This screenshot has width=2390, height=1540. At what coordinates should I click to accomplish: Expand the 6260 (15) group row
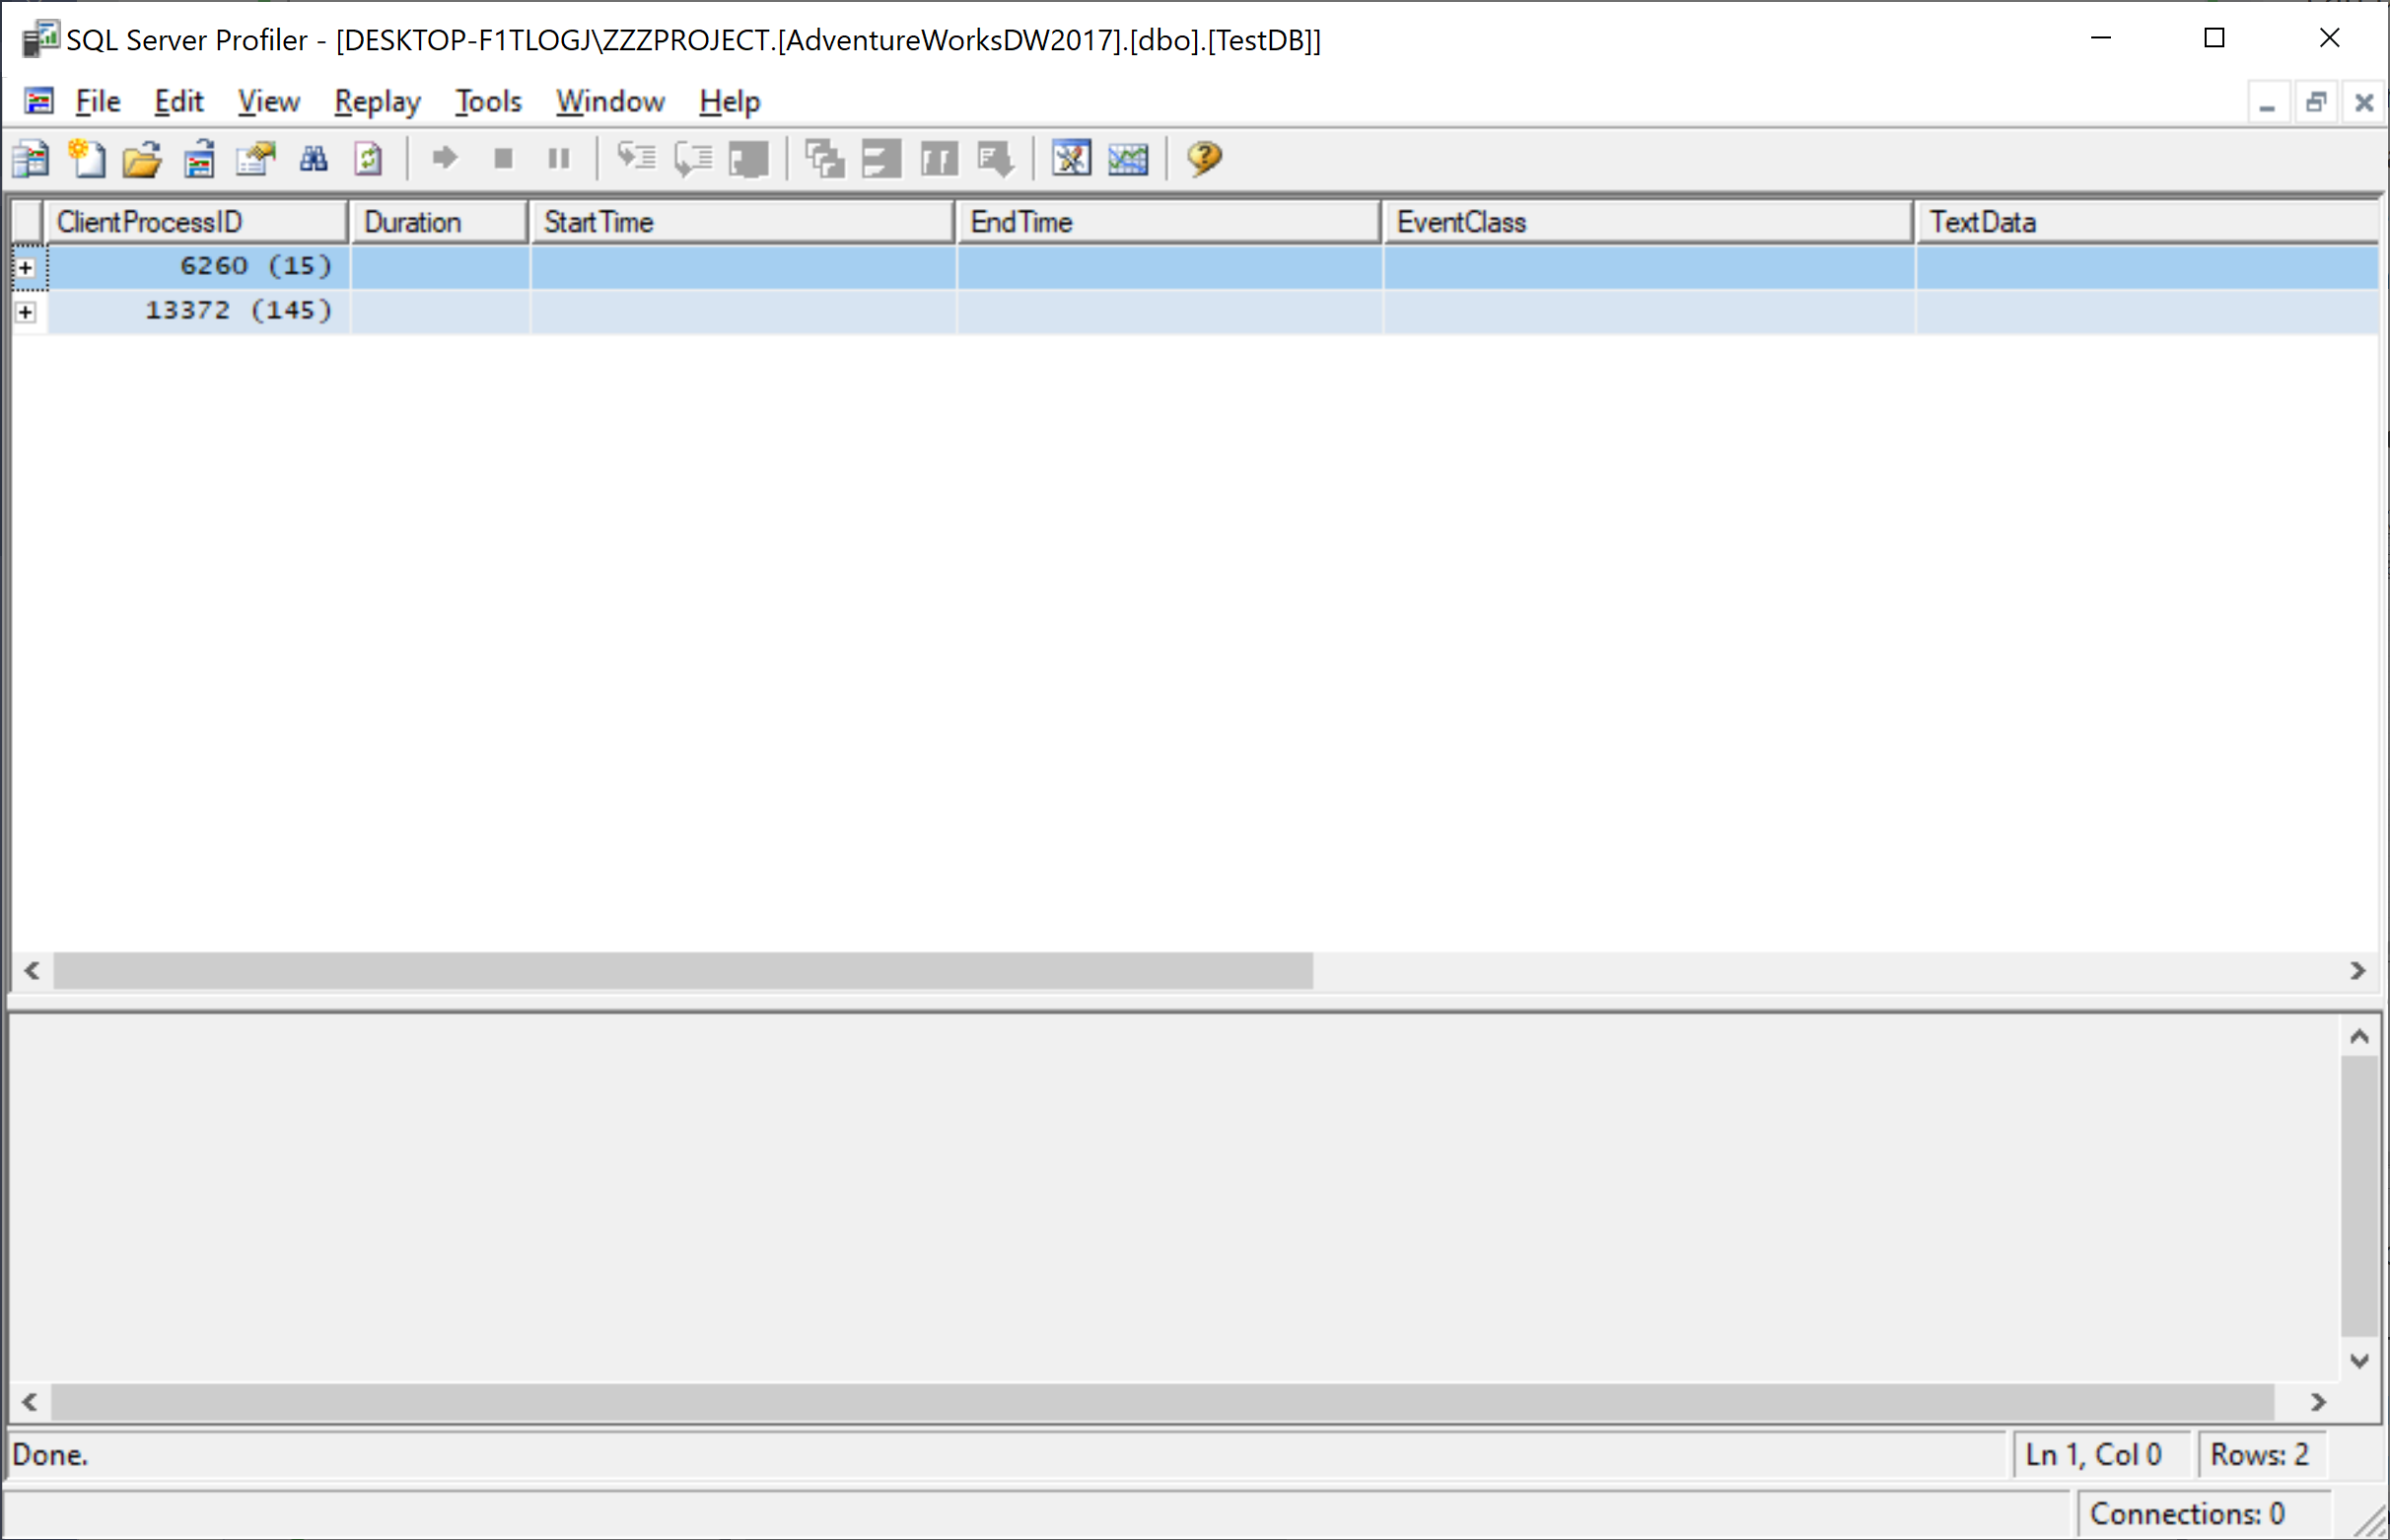click(x=26, y=268)
